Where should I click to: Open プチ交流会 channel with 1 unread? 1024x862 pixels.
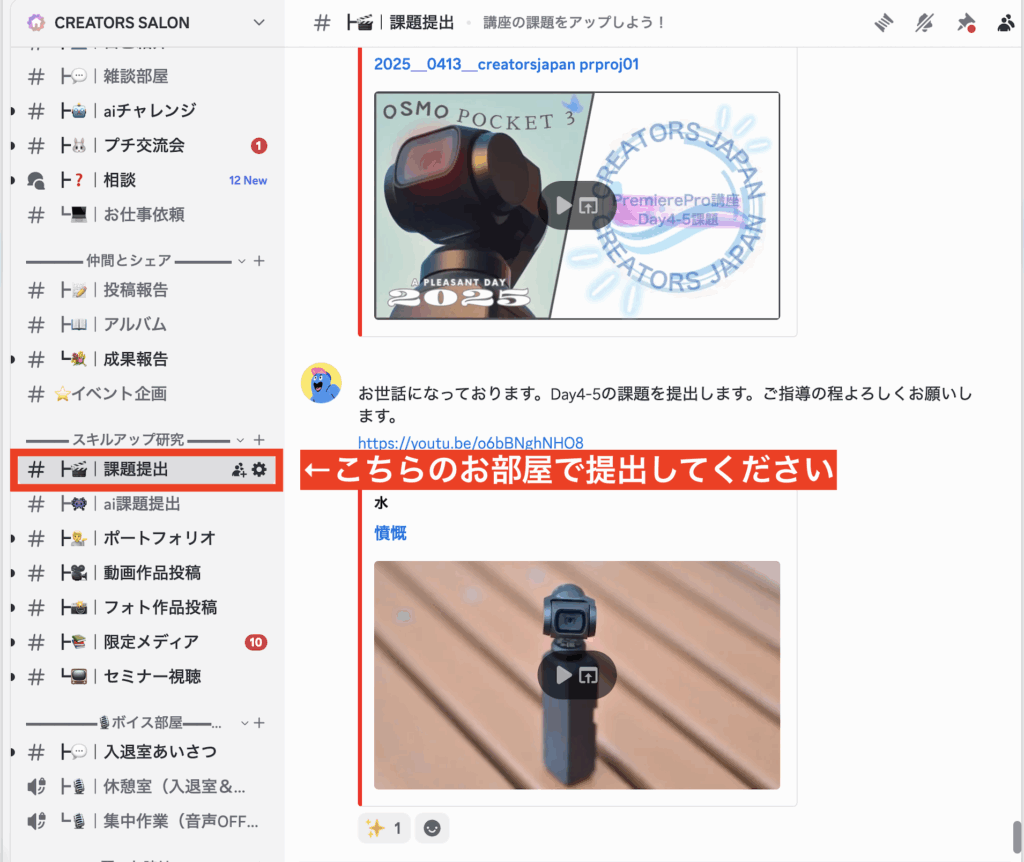(146, 146)
